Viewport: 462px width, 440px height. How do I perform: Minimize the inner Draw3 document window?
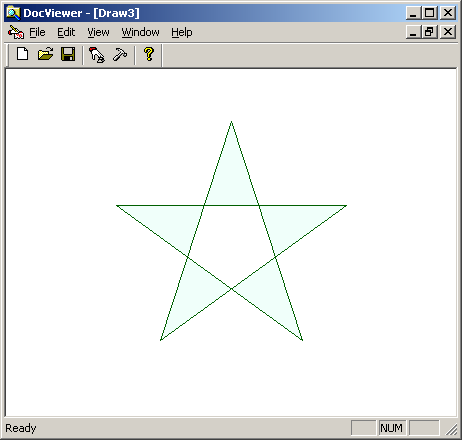pyautogui.click(x=413, y=32)
